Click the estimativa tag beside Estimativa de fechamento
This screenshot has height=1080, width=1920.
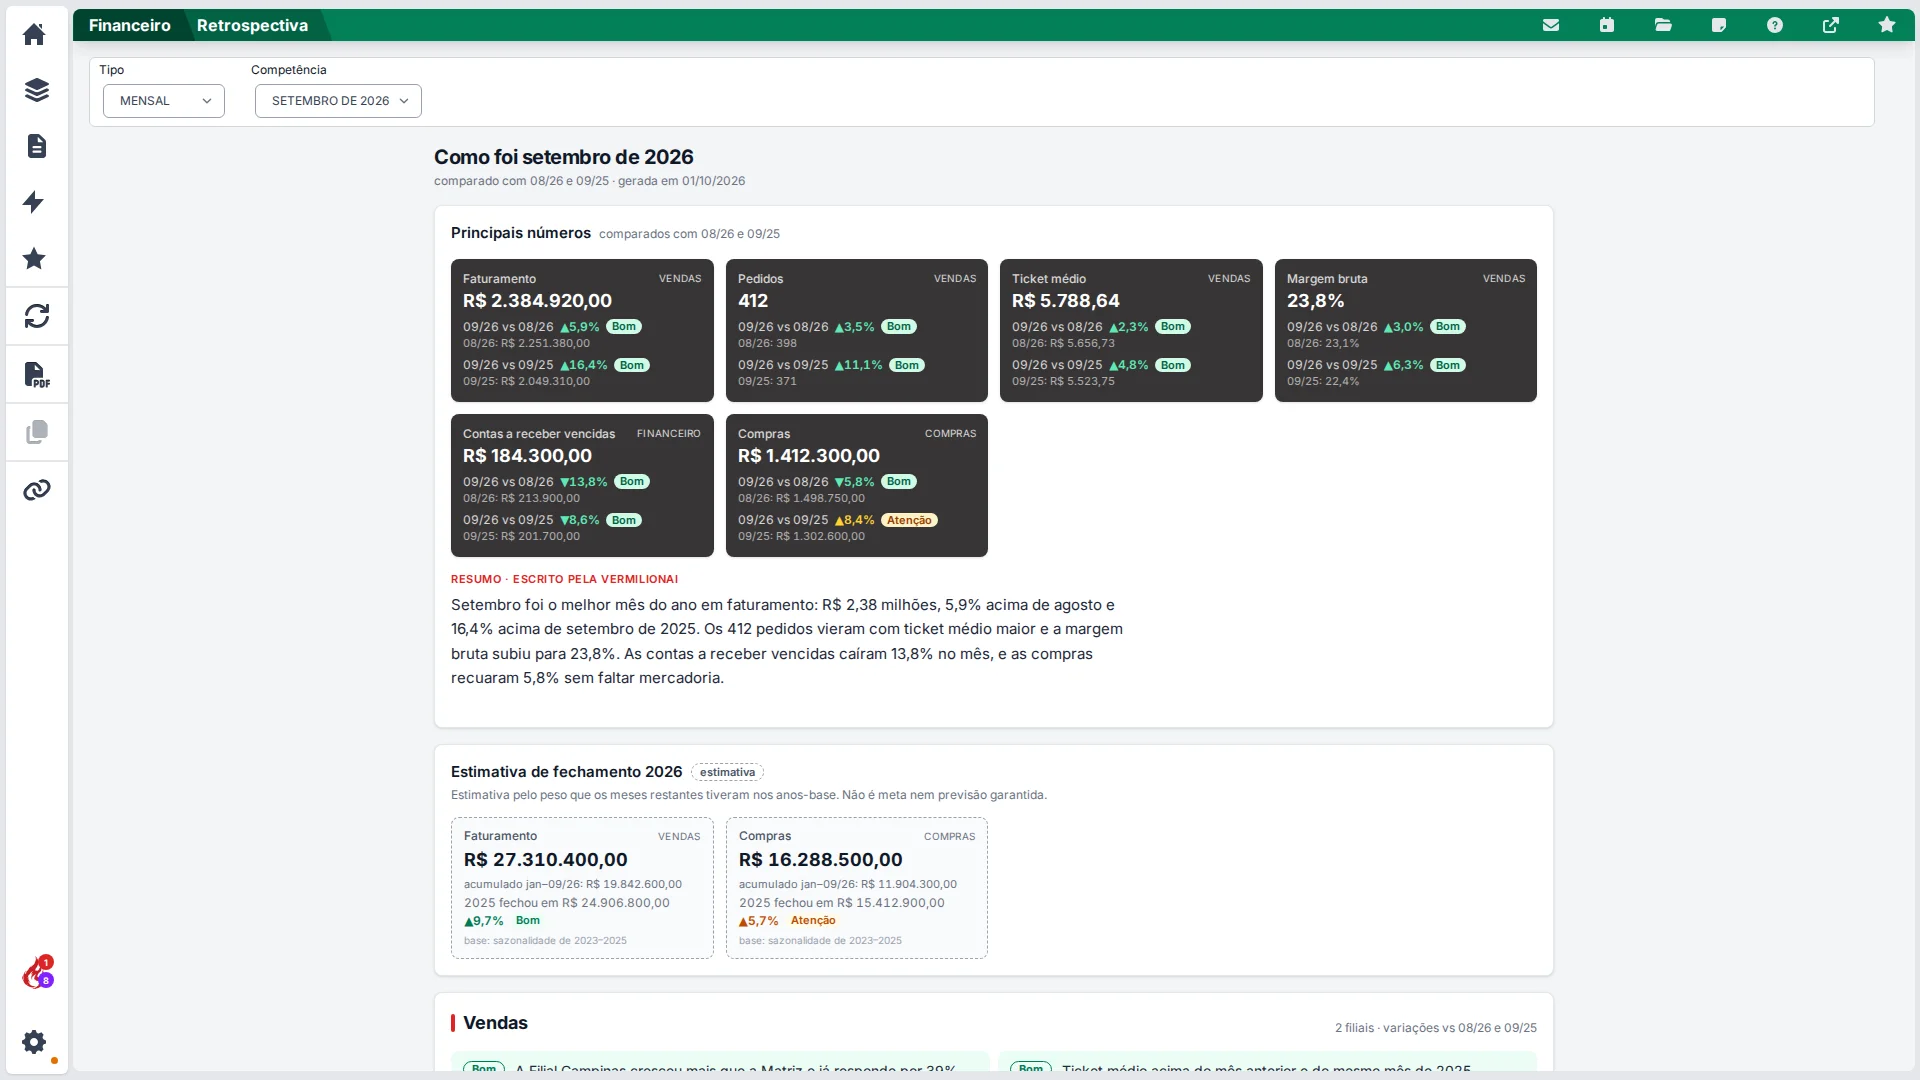point(727,772)
